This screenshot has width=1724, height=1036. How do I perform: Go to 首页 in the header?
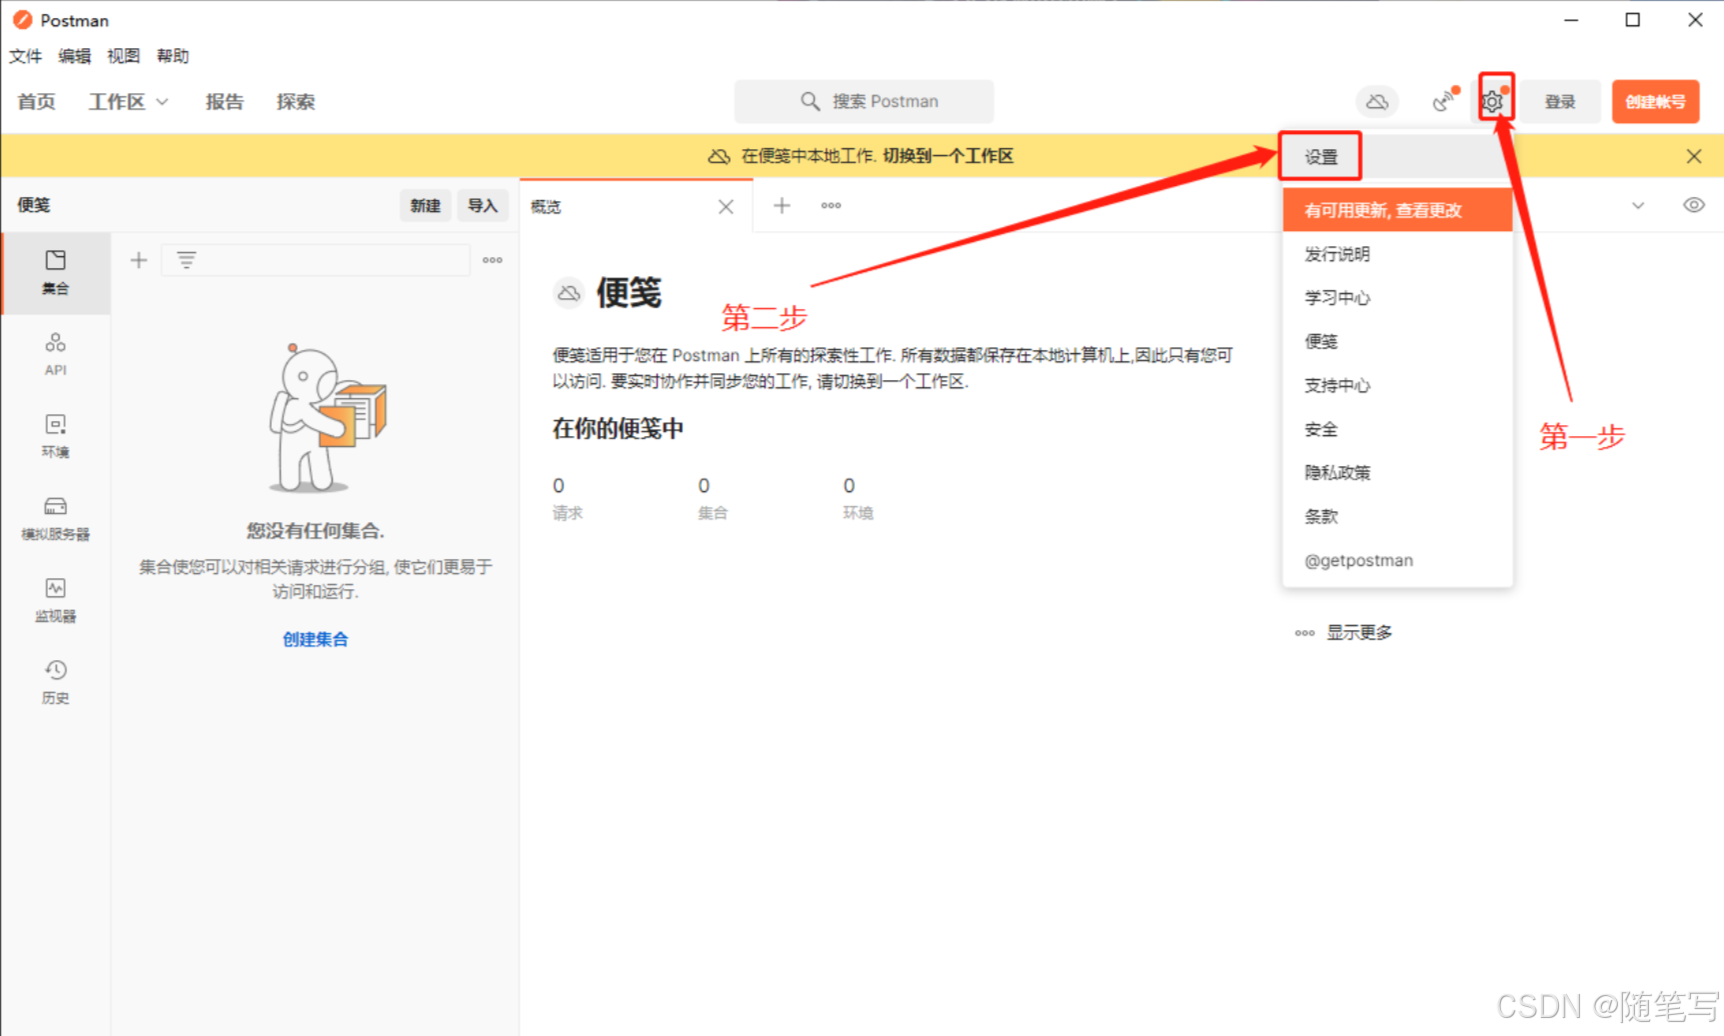point(36,101)
